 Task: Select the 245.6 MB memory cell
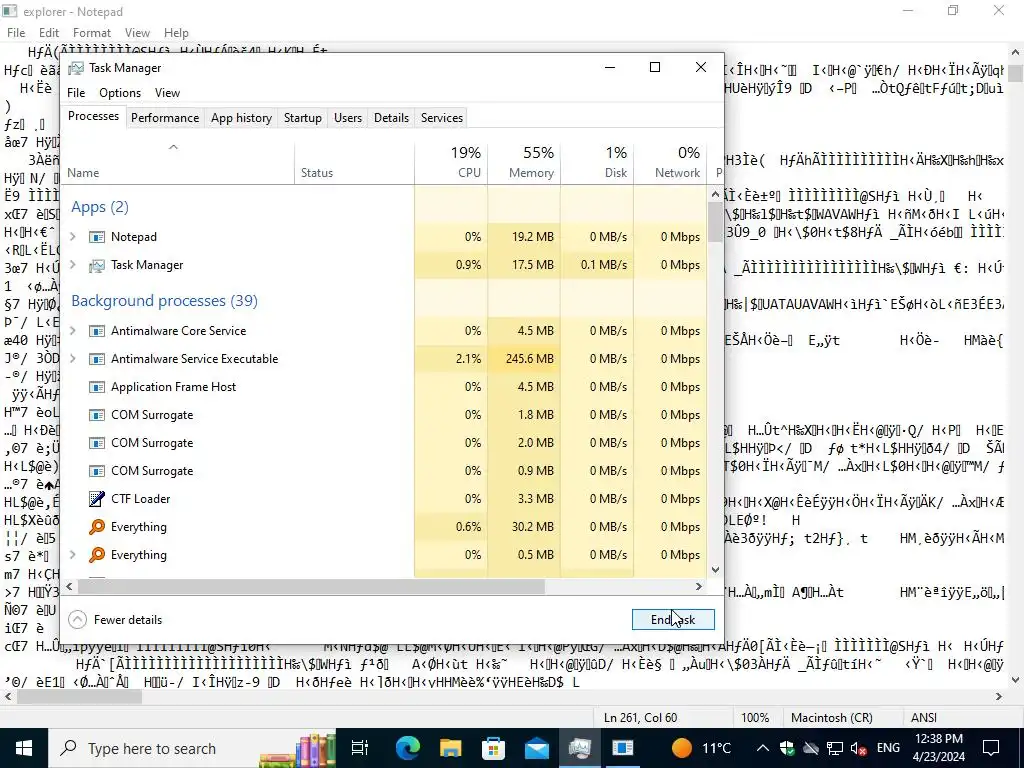click(x=524, y=359)
